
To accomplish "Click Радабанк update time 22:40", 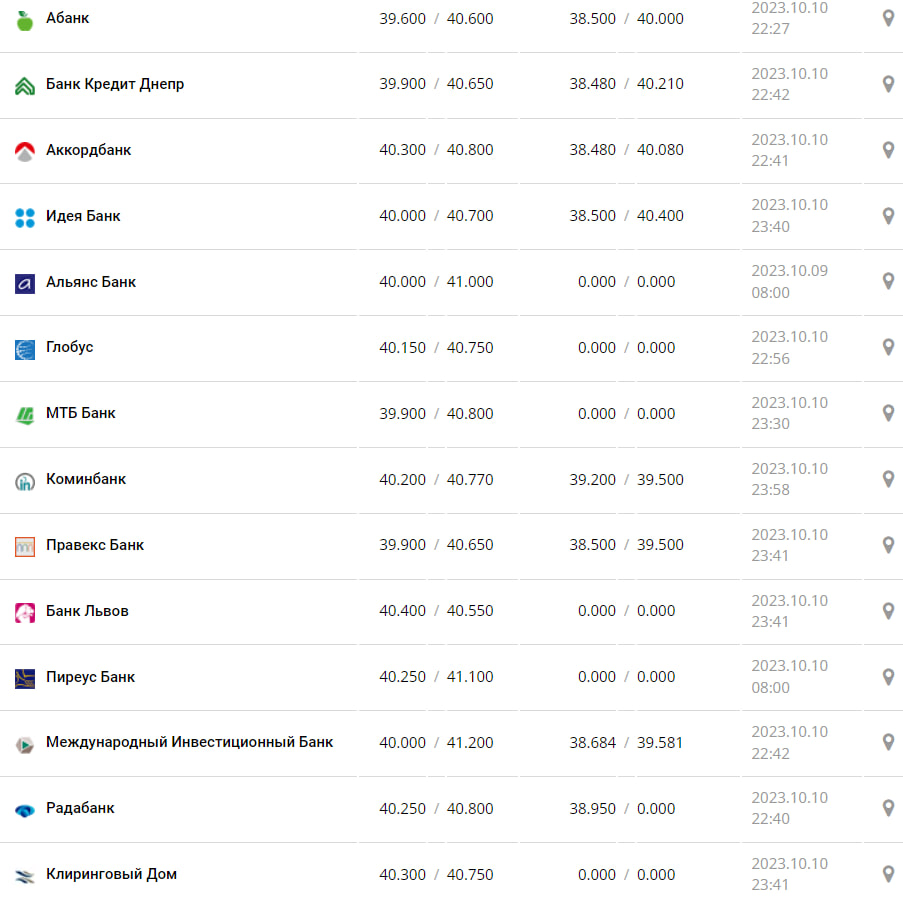I will pos(770,819).
